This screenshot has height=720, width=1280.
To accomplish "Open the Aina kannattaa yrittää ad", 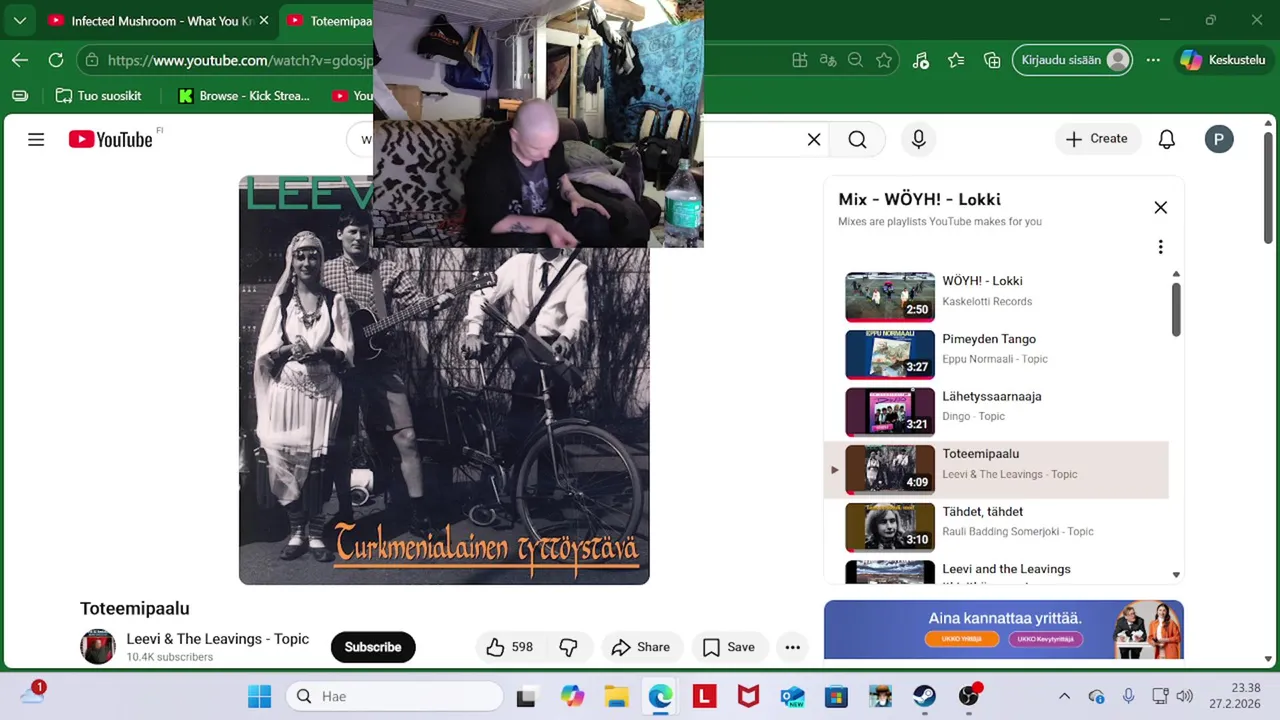I will point(1004,630).
